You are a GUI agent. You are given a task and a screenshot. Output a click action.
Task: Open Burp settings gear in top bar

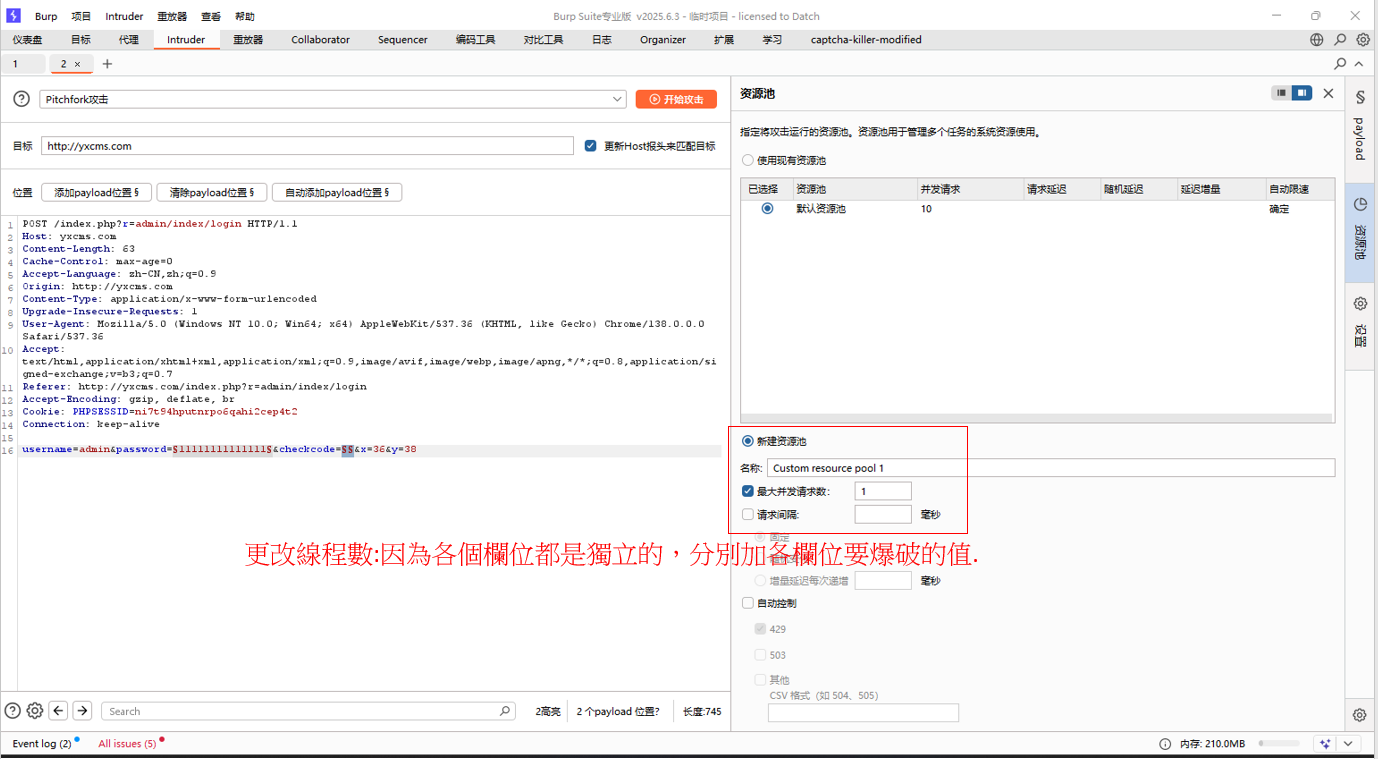1363,40
